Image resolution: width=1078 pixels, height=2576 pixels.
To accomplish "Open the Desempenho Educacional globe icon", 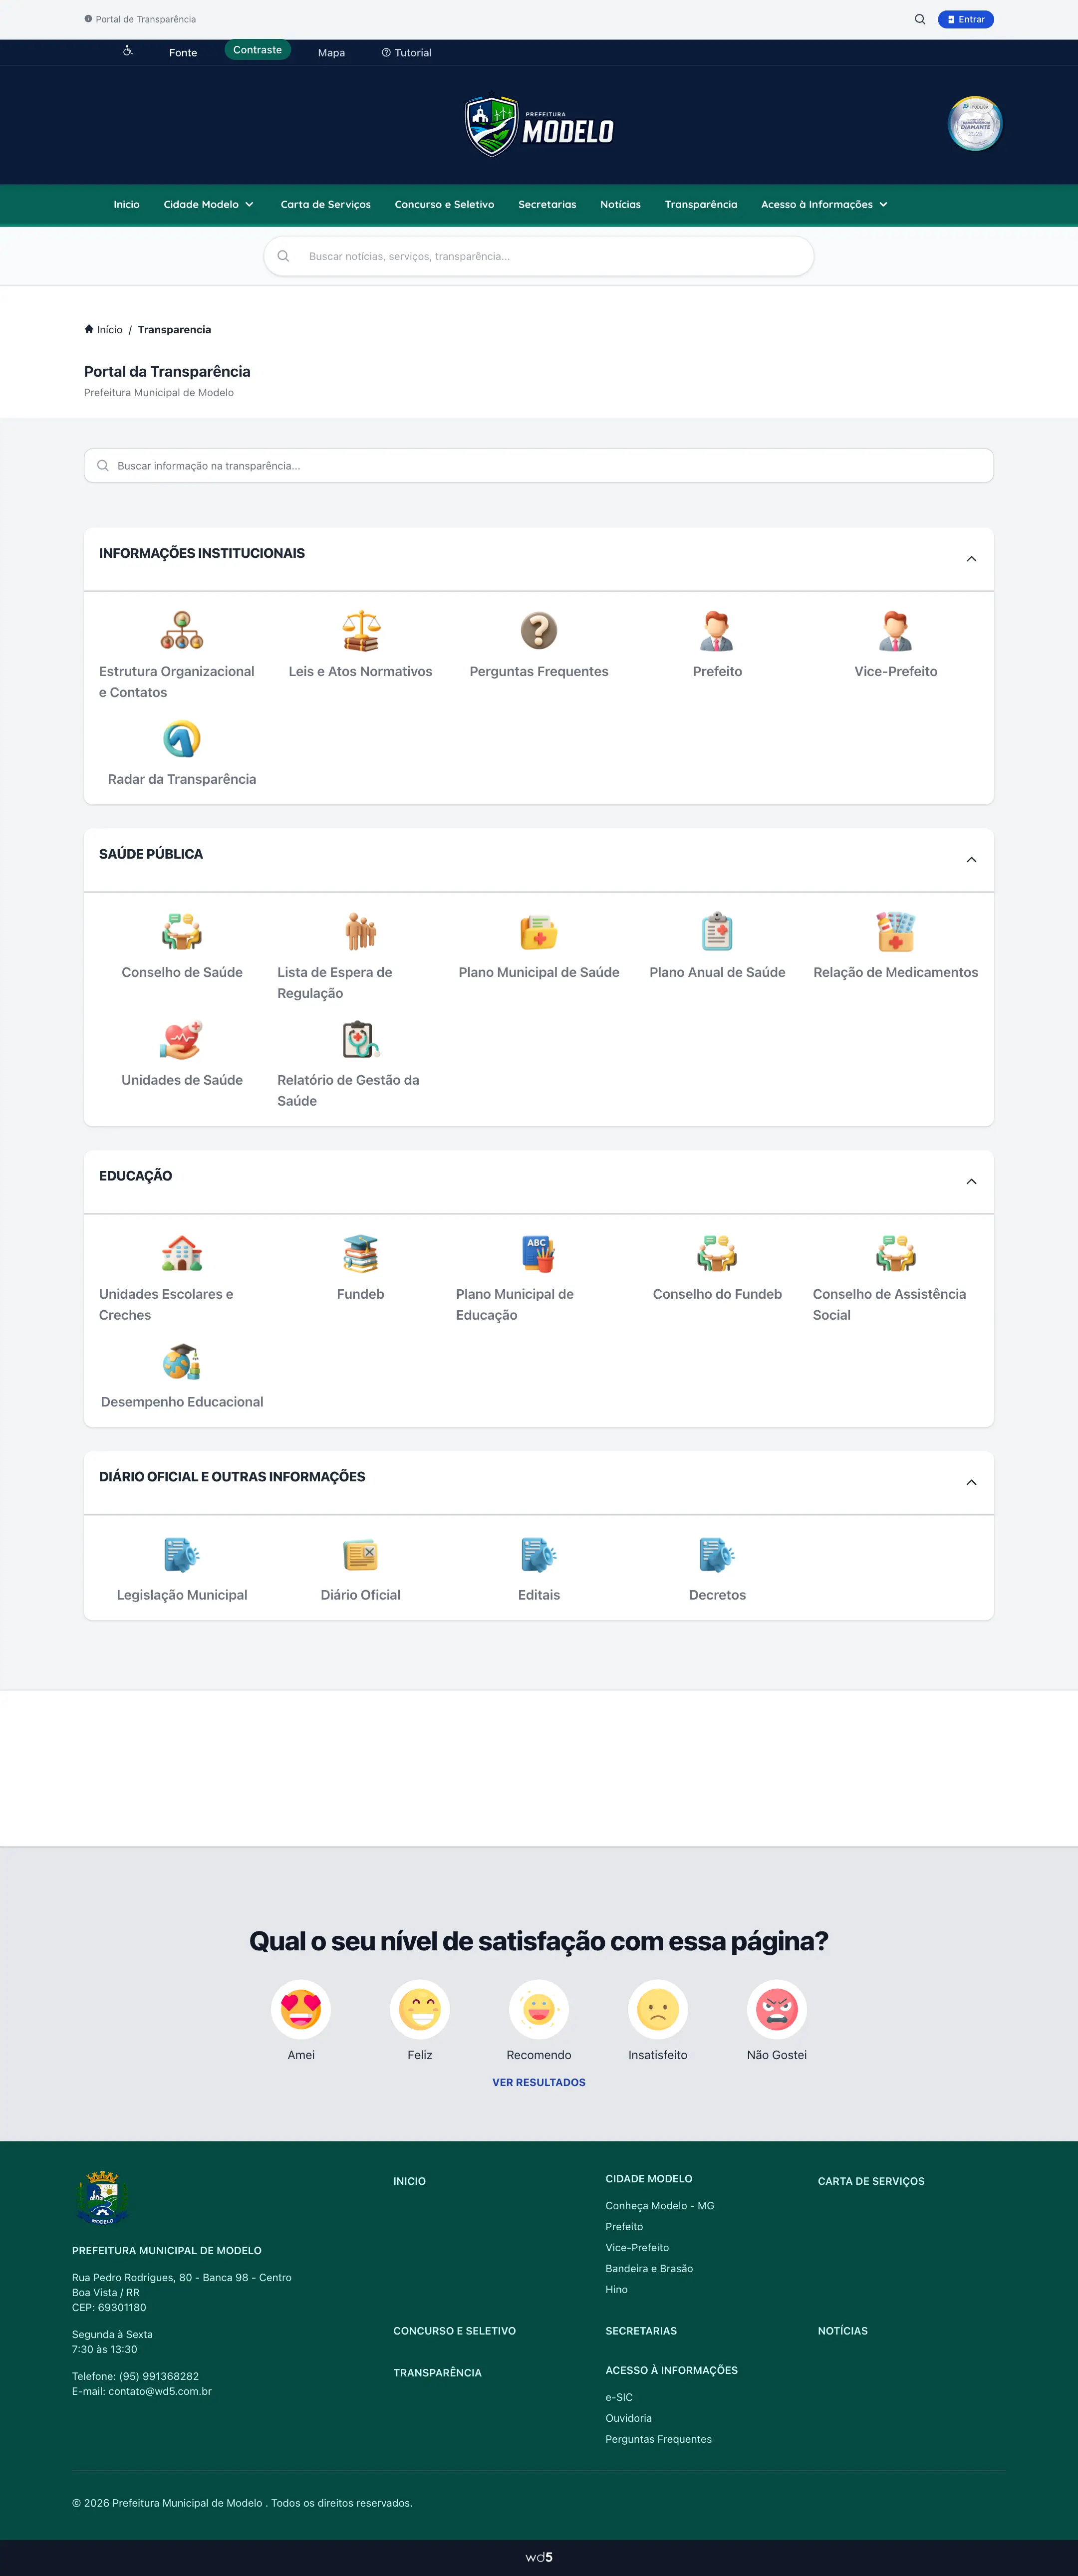I will coord(182,1361).
